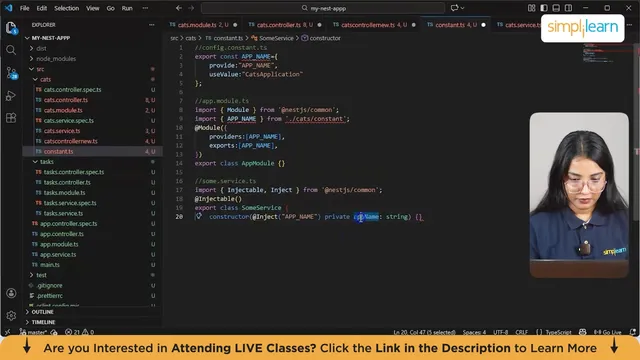Open the Selection menu
640x360 pixels.
click(x=67, y=8)
